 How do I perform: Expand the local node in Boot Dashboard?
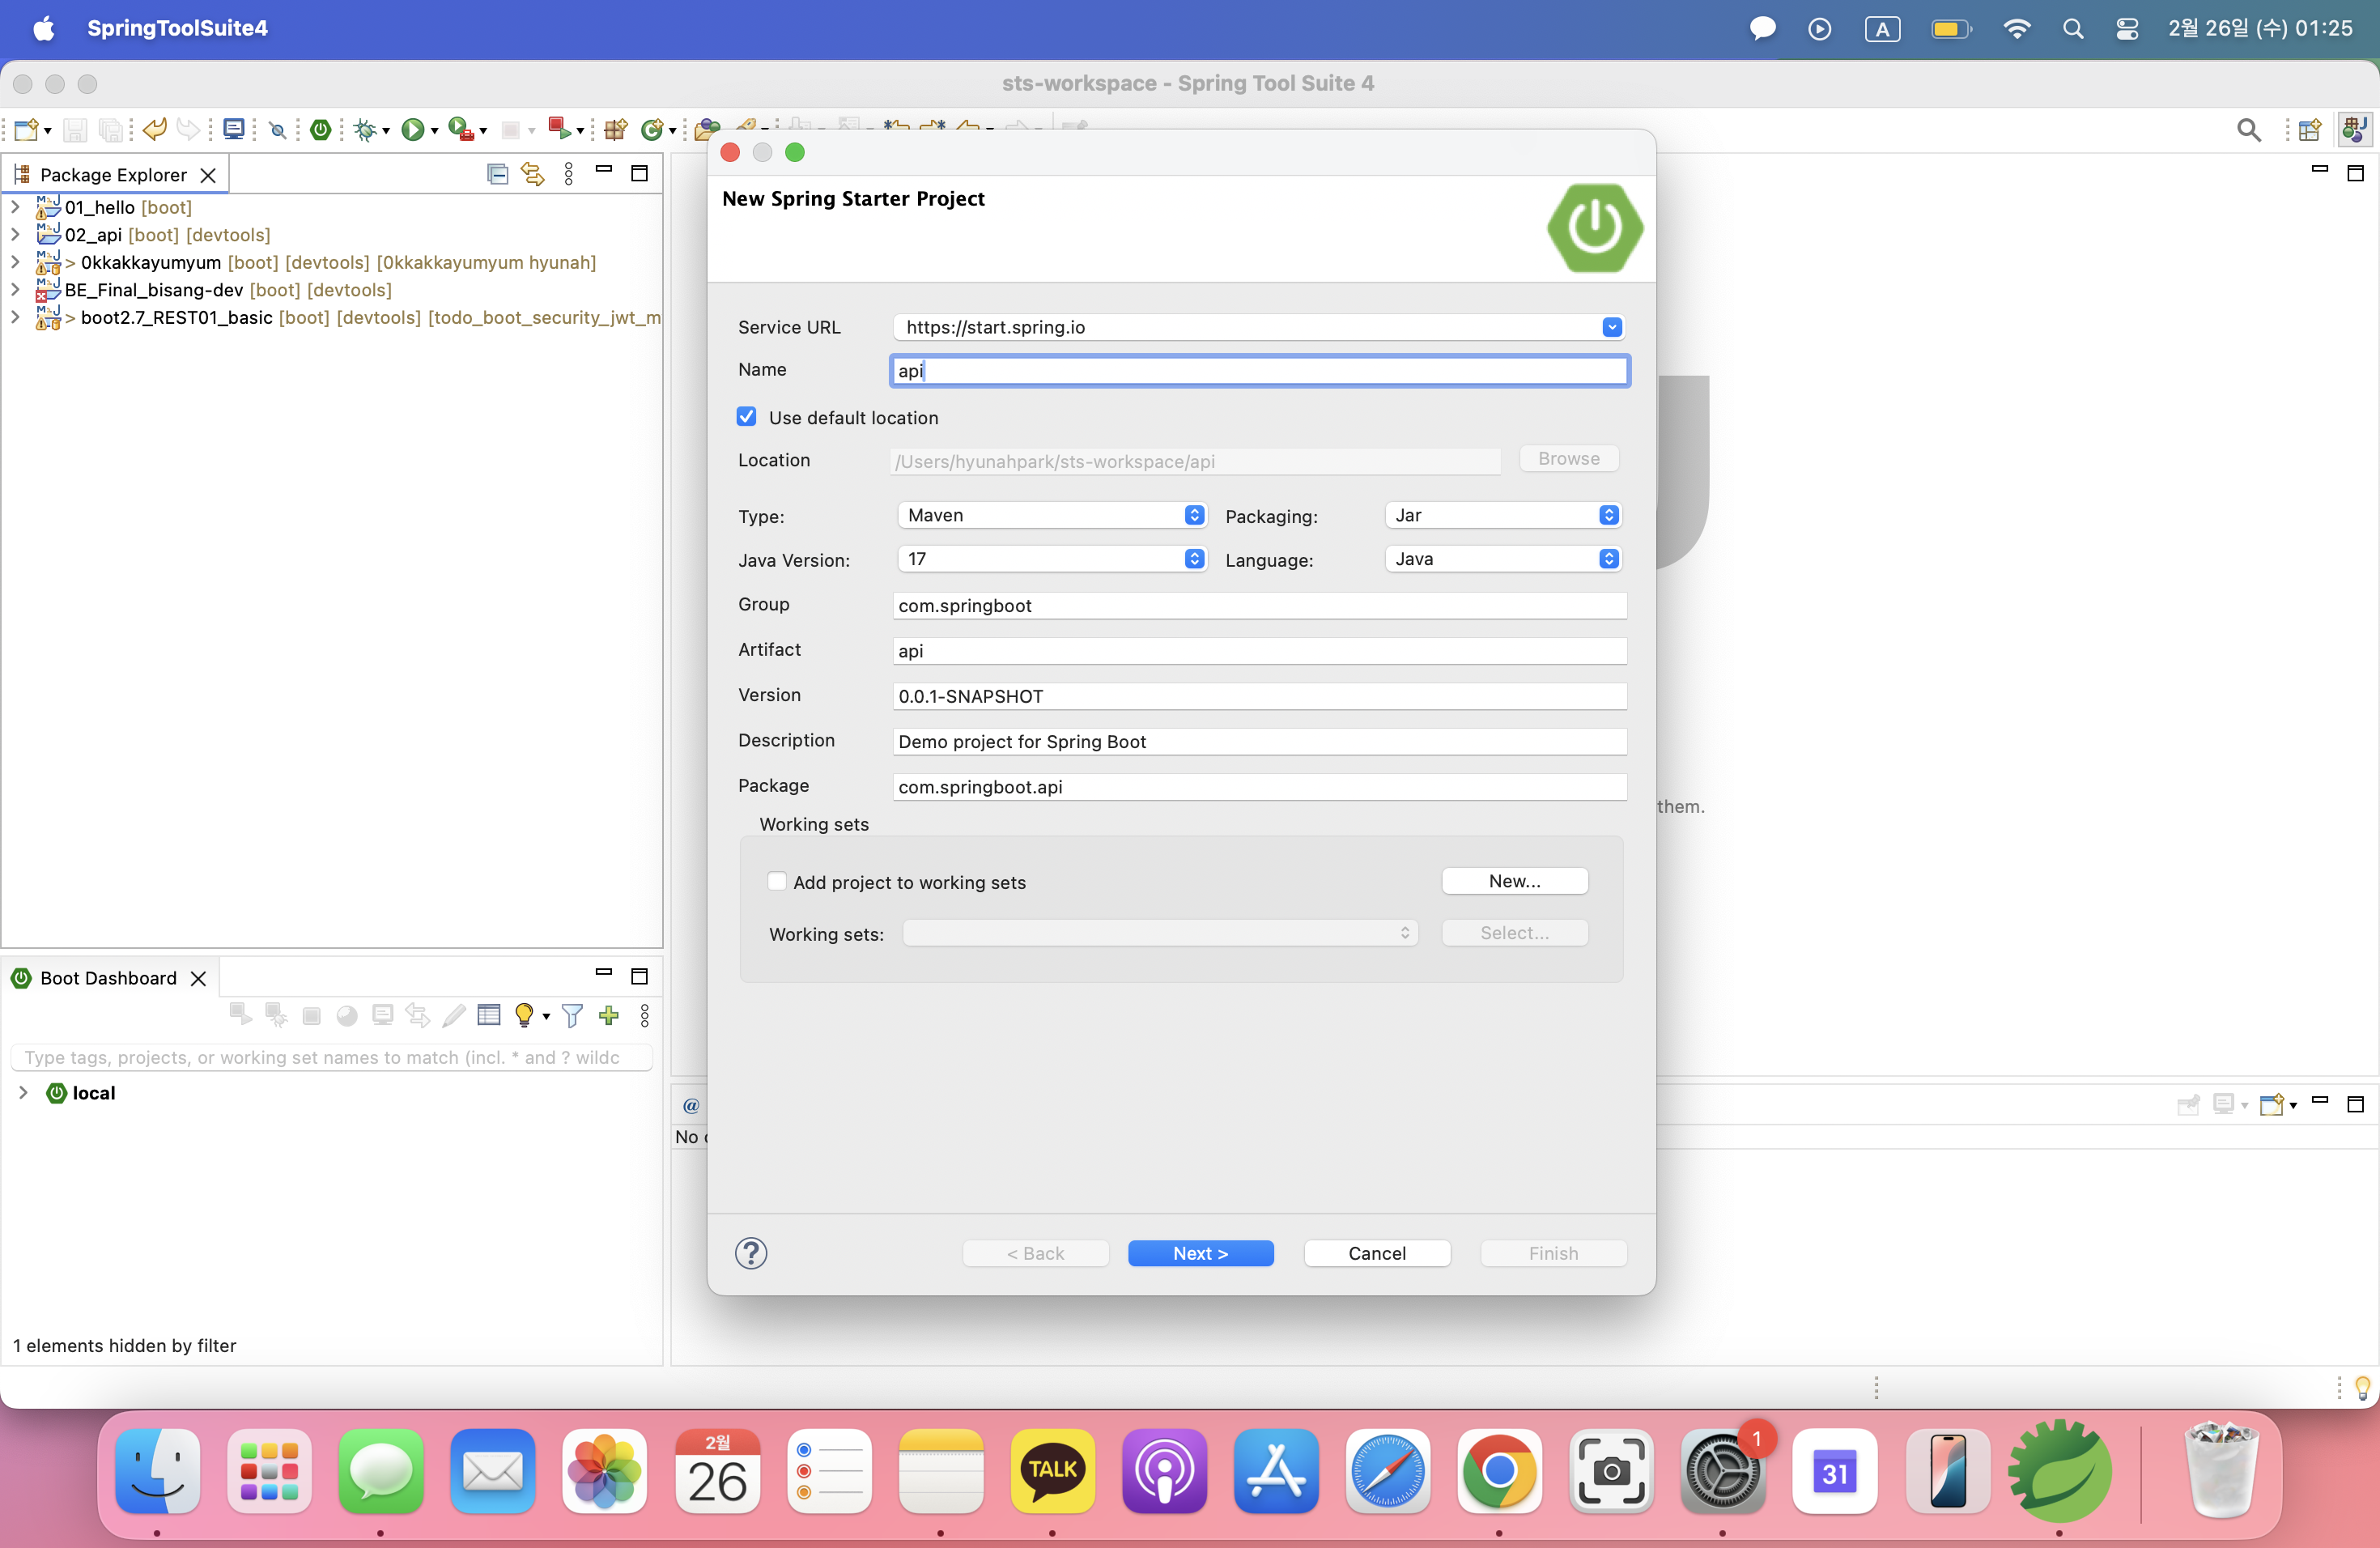(23, 1092)
